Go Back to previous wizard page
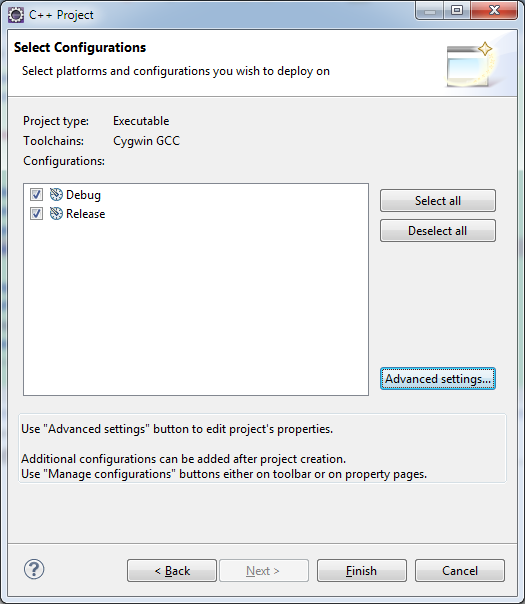Image resolution: width=525 pixels, height=604 pixels. tap(172, 570)
